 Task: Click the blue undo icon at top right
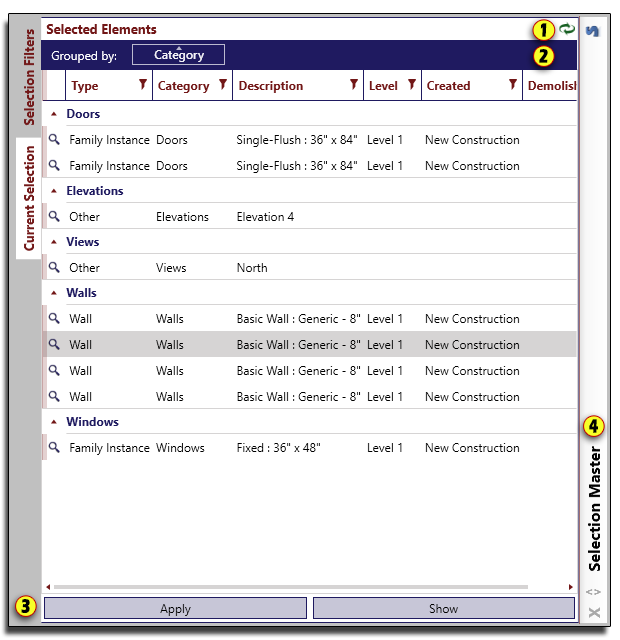pyautogui.click(x=593, y=31)
